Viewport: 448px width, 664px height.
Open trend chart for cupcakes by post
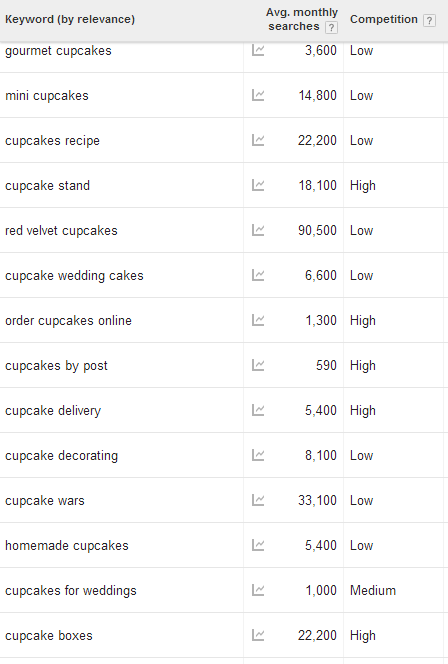tap(258, 365)
